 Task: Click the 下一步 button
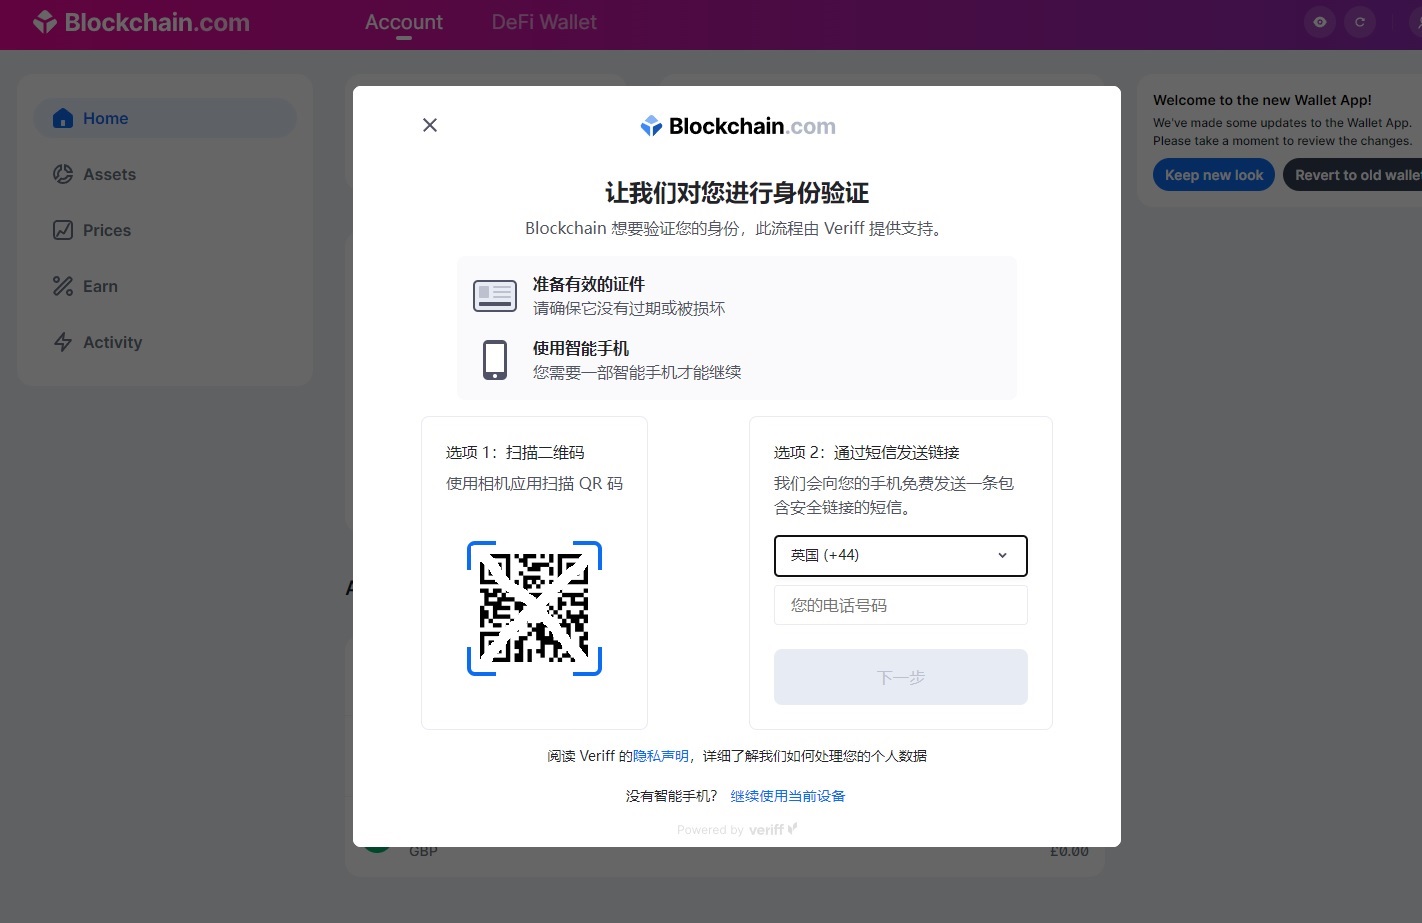pyautogui.click(x=901, y=677)
